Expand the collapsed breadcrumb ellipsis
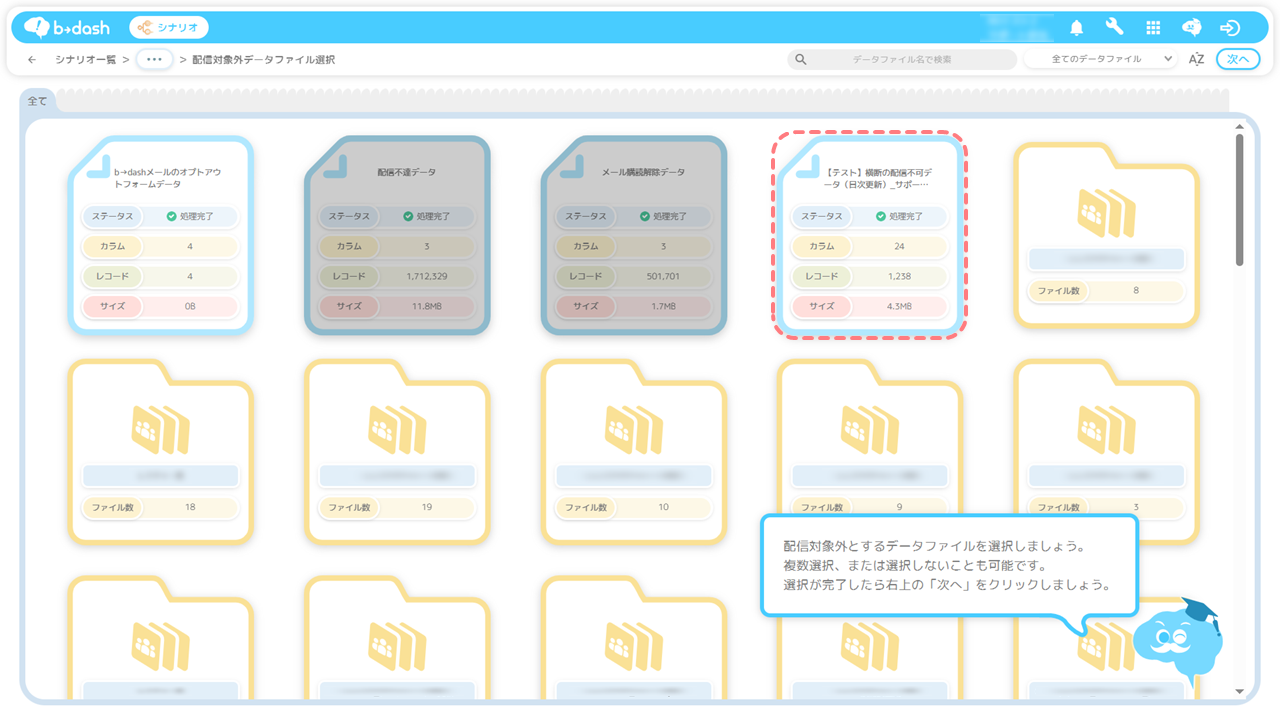 [154, 59]
